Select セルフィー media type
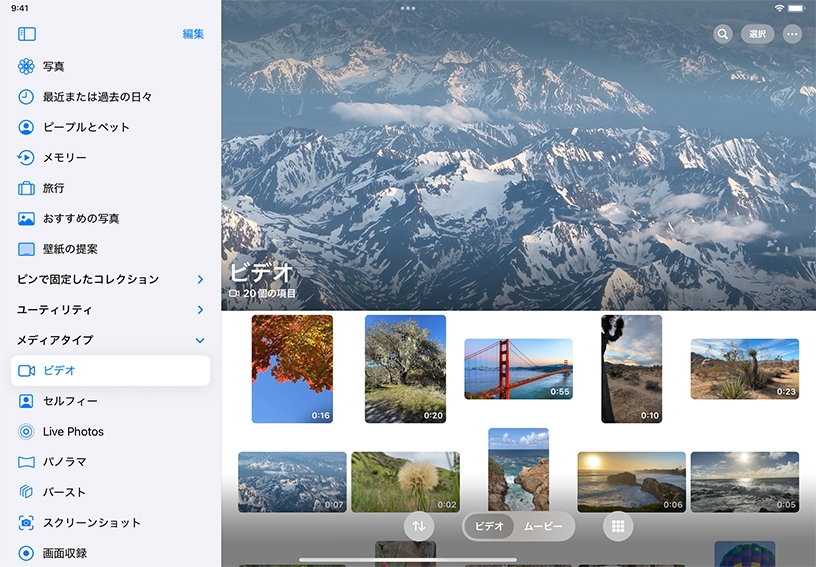The height and width of the screenshot is (567, 816). [x=70, y=401]
